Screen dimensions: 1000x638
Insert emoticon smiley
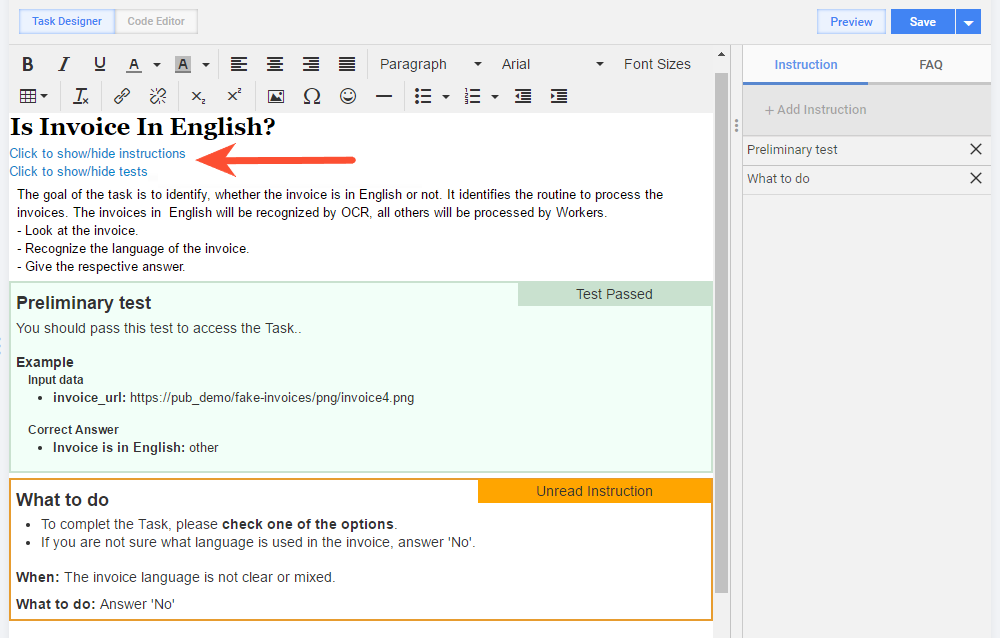click(x=348, y=96)
